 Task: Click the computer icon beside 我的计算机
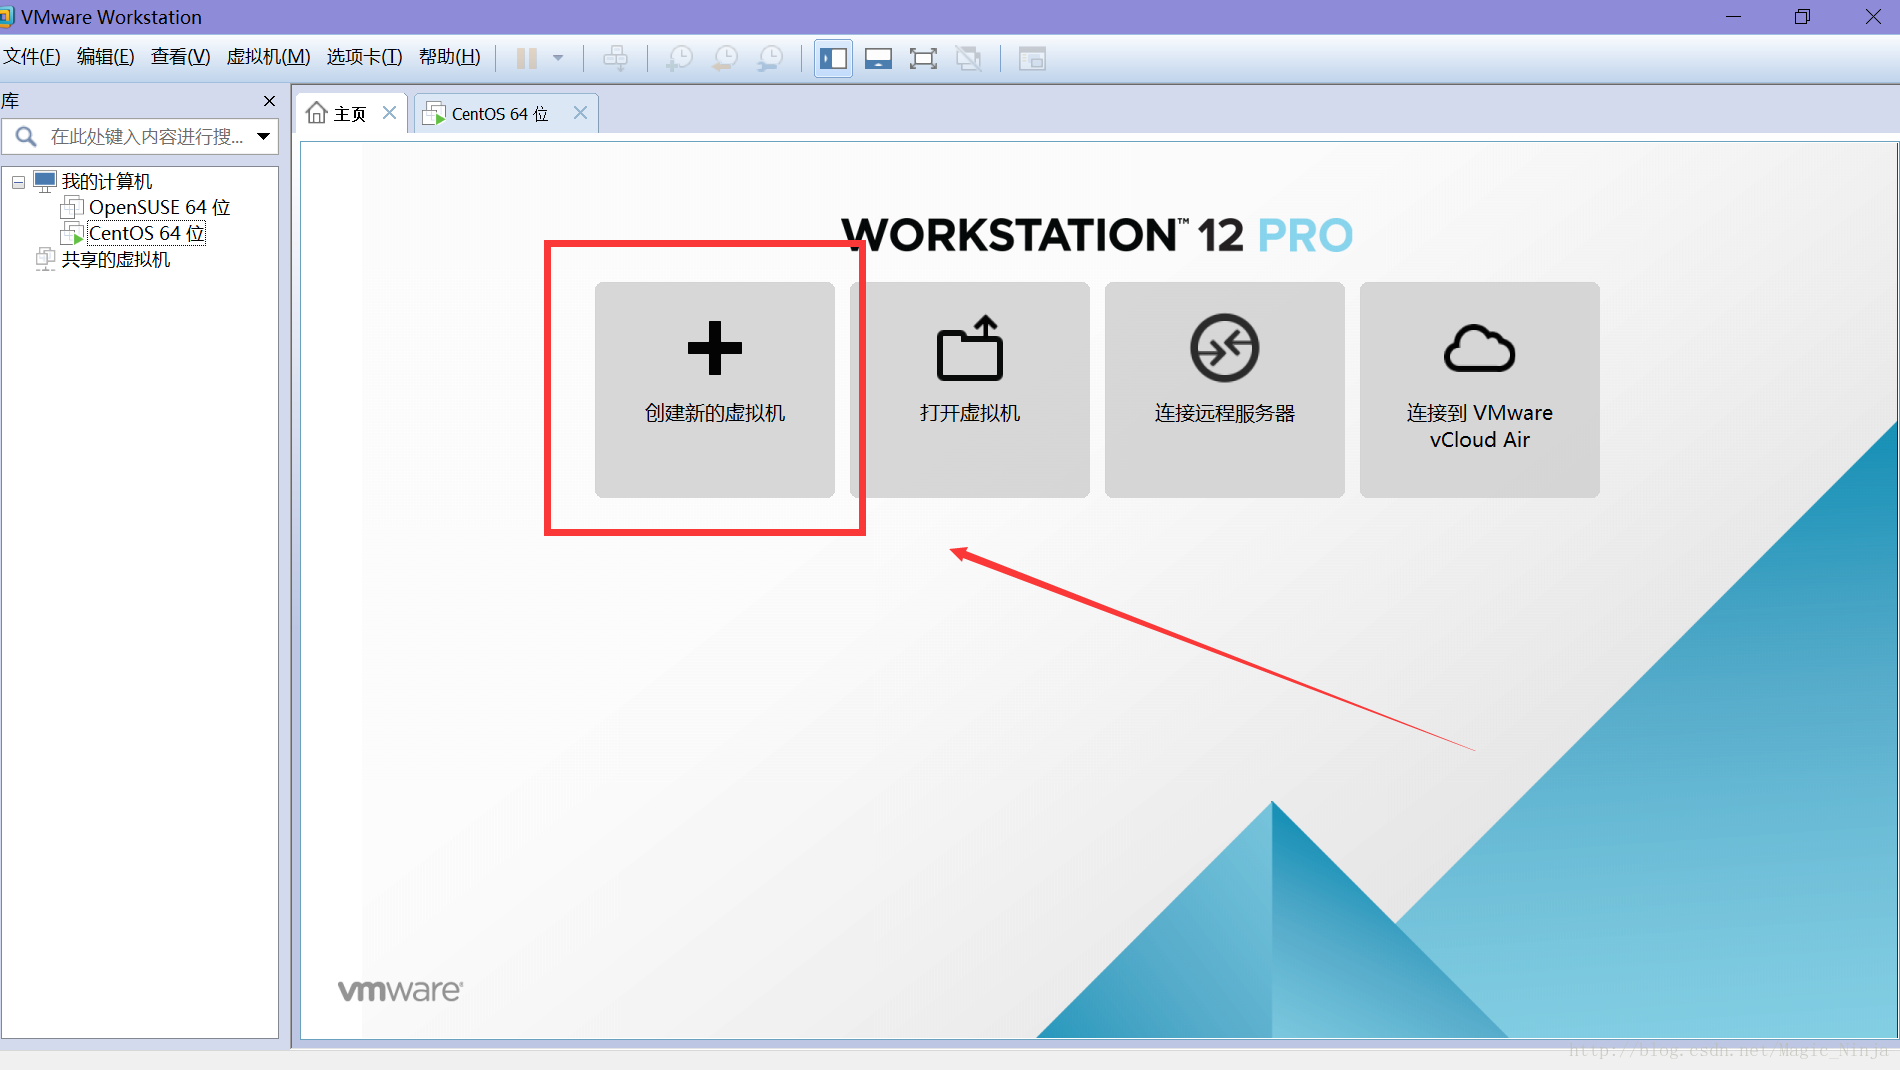pos(45,181)
